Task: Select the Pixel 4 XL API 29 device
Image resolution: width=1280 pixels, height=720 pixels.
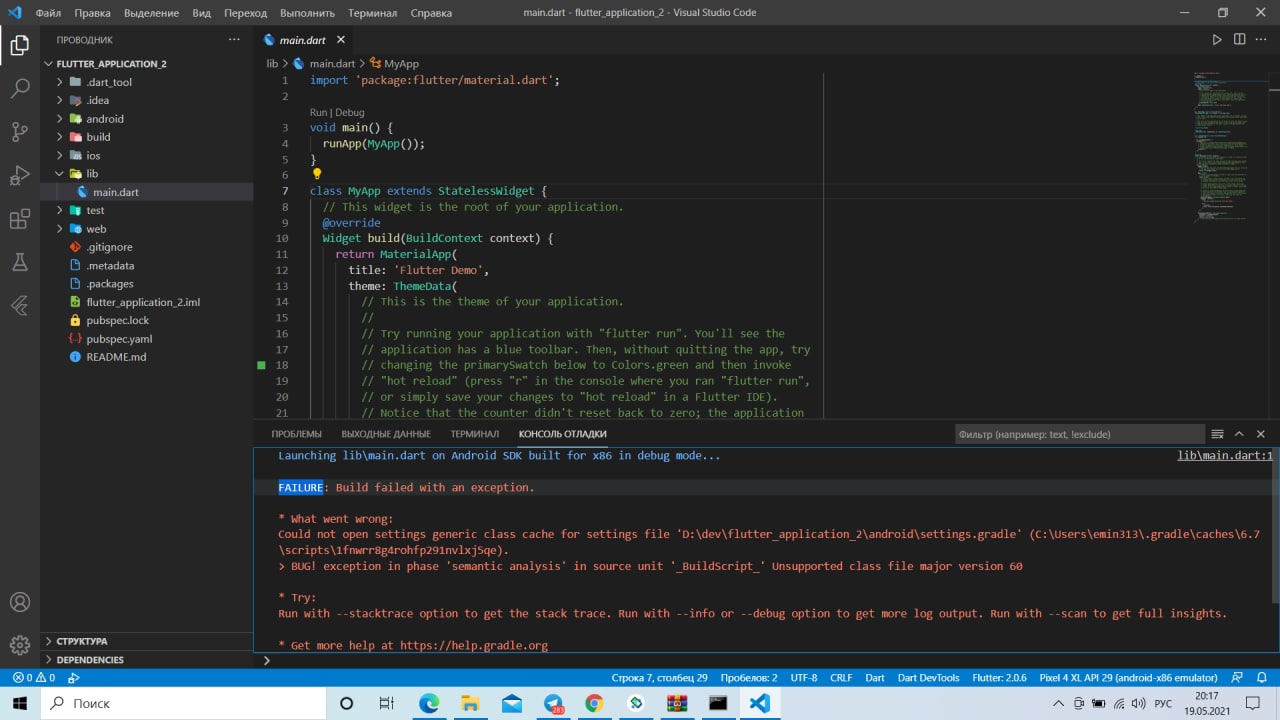Action: click(1128, 678)
